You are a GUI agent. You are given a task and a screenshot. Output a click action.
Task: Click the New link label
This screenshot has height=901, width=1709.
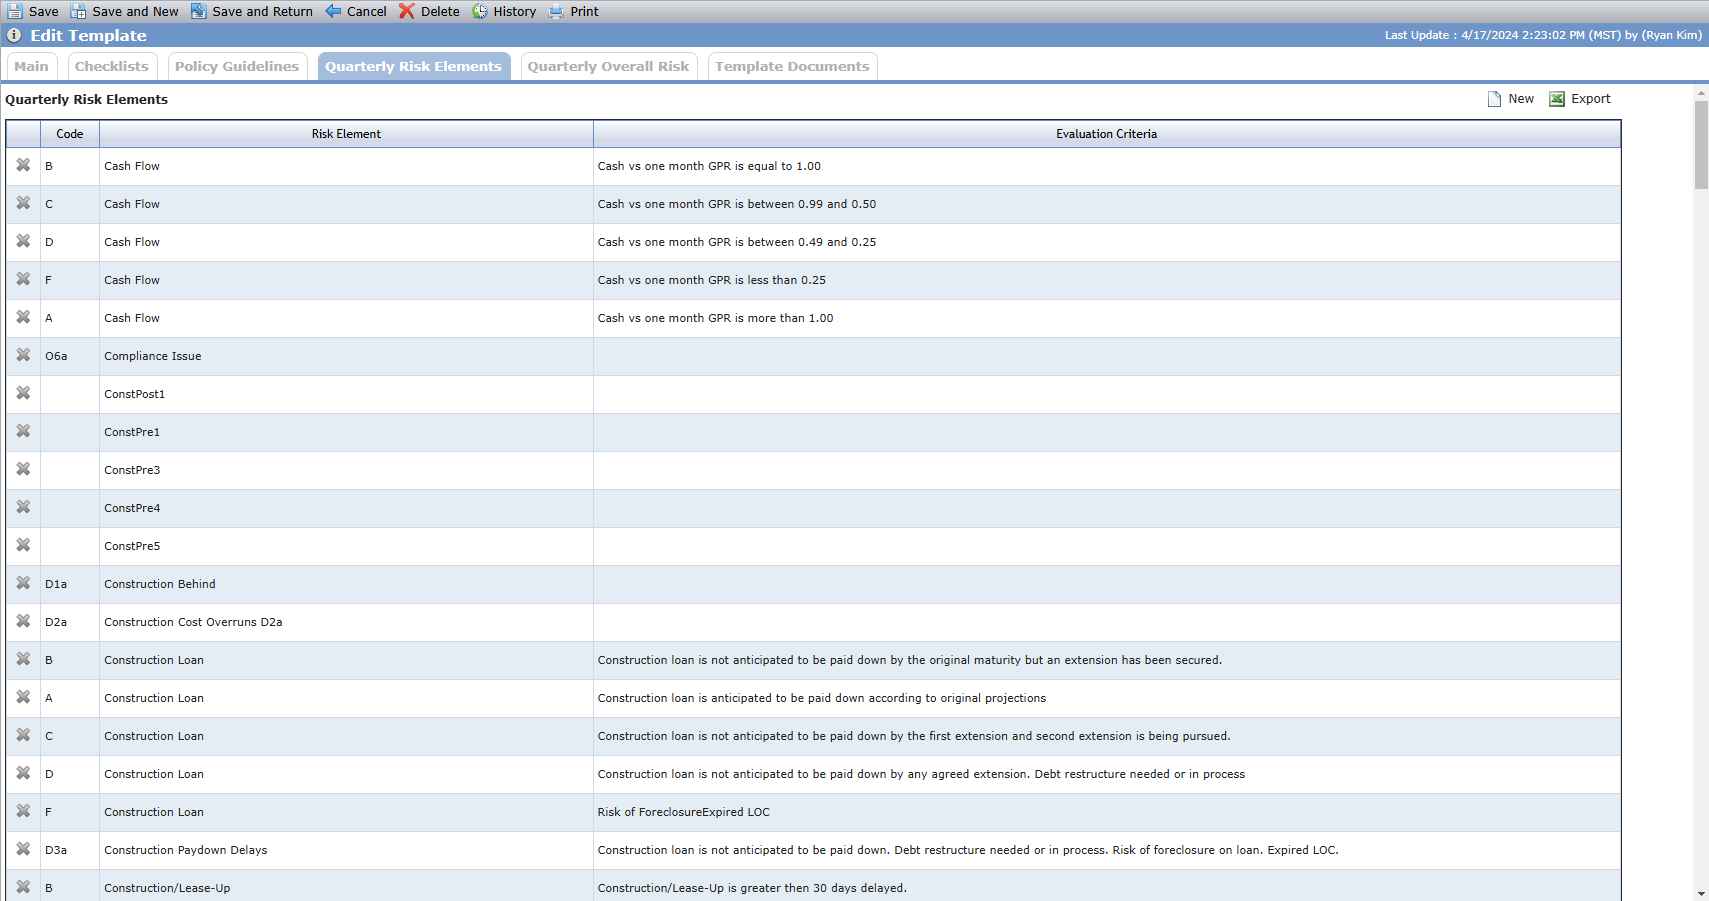(x=1521, y=99)
